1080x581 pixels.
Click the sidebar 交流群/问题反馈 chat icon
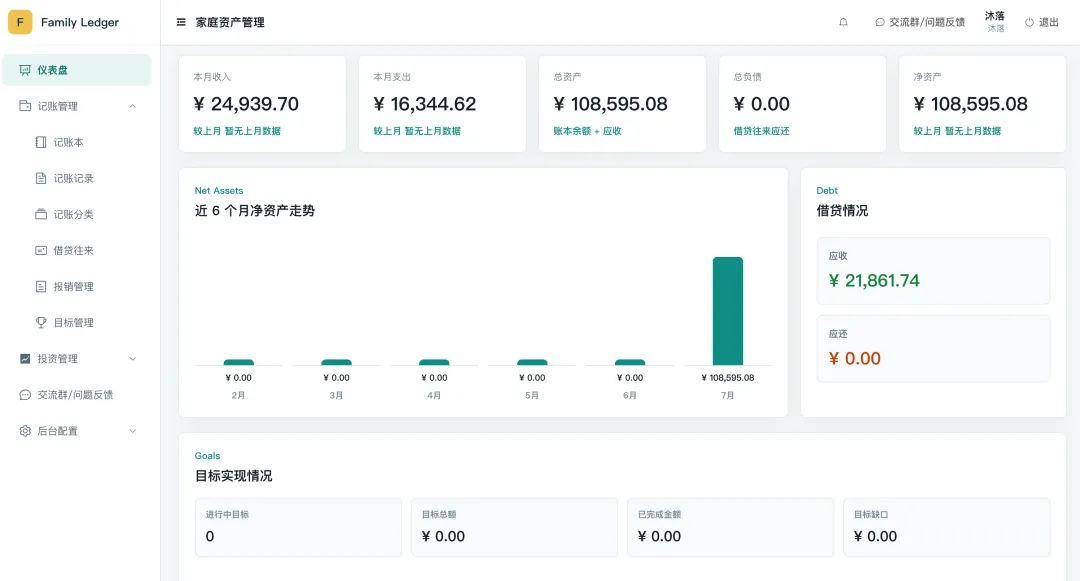[x=25, y=394]
